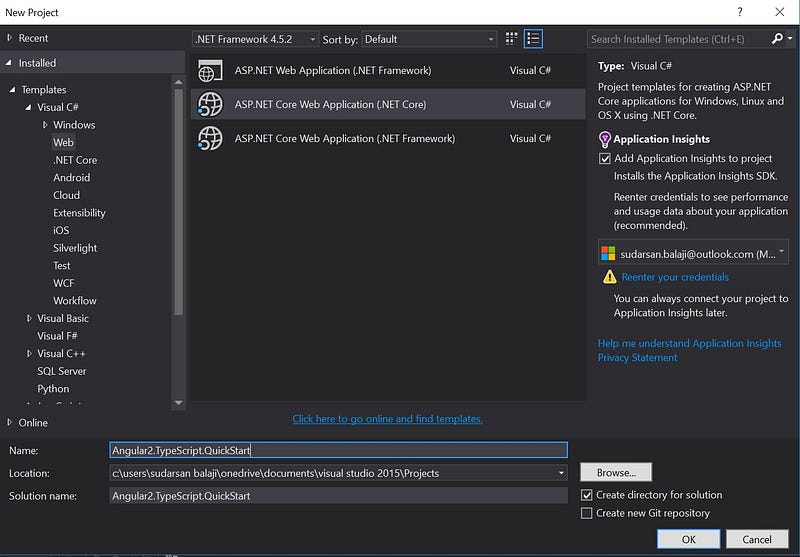Click the Application Insights lightbulb icon

click(x=605, y=139)
